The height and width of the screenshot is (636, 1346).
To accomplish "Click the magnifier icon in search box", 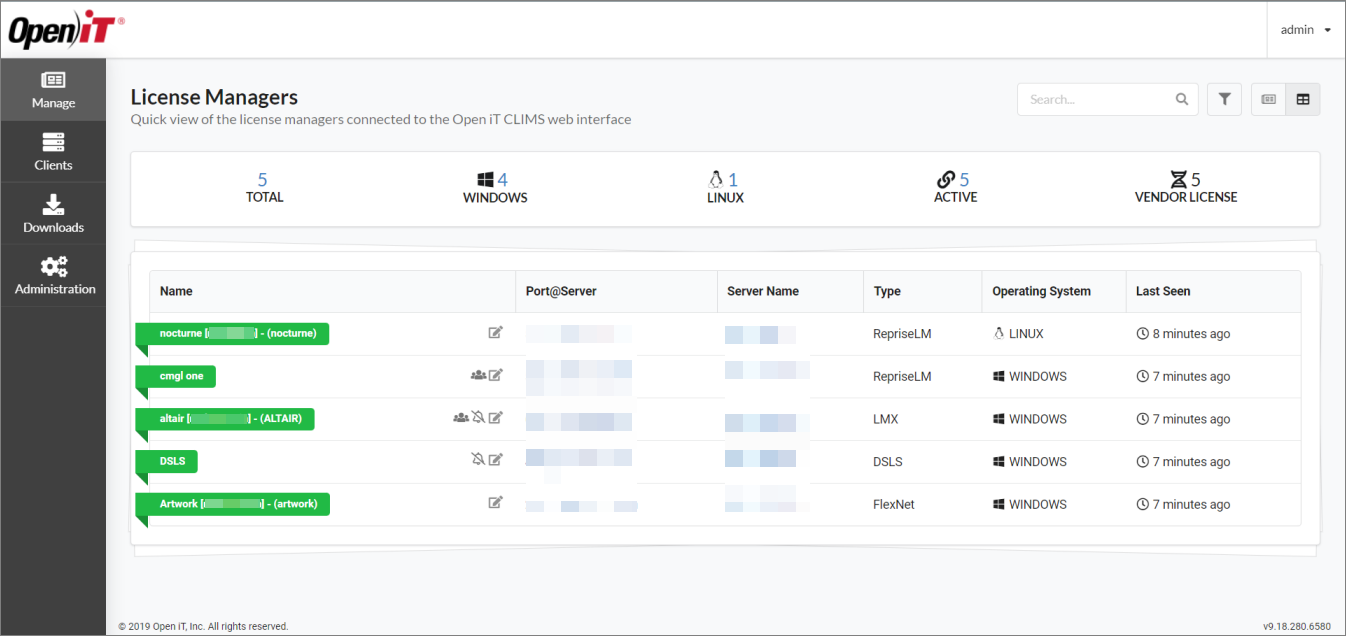I will [1182, 99].
